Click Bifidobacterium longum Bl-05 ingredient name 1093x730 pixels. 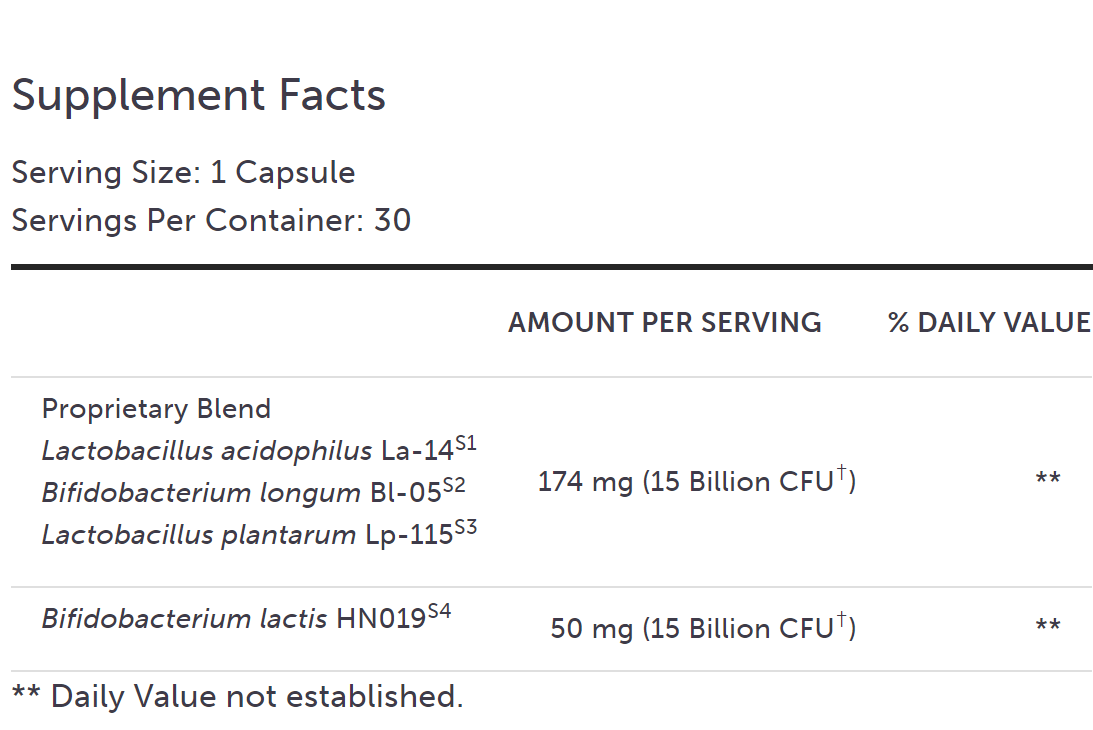[241, 493]
